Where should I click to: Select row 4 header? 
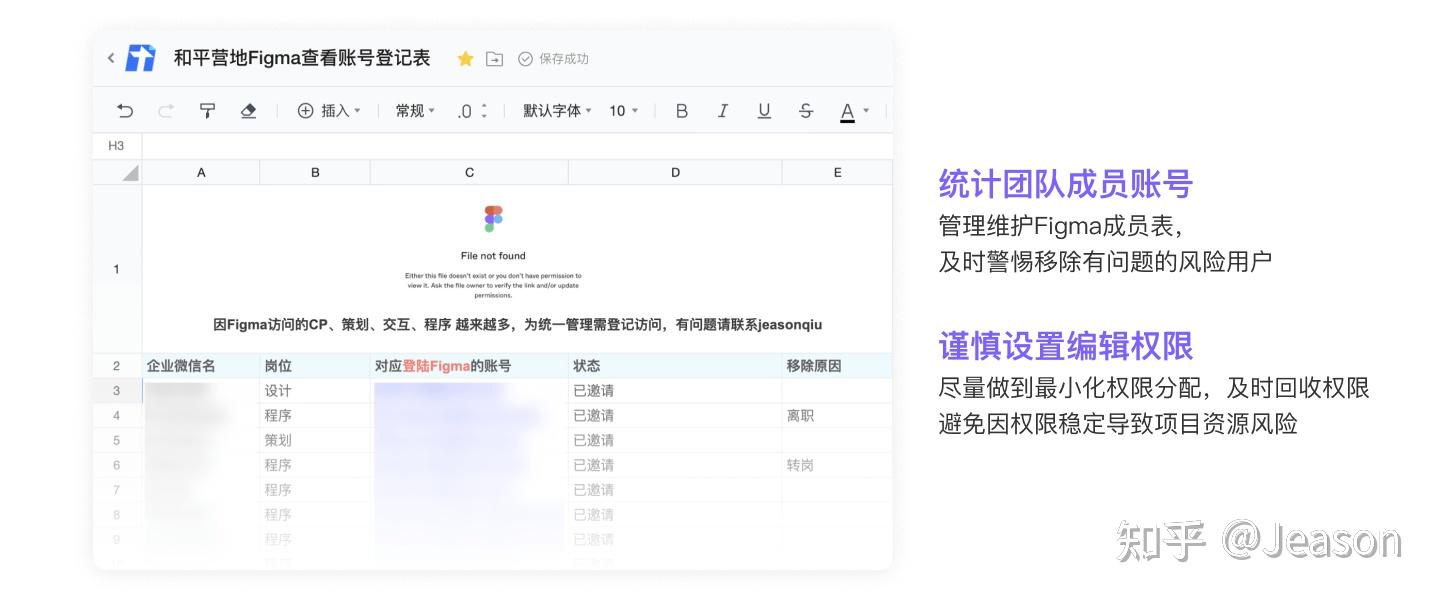click(x=117, y=415)
